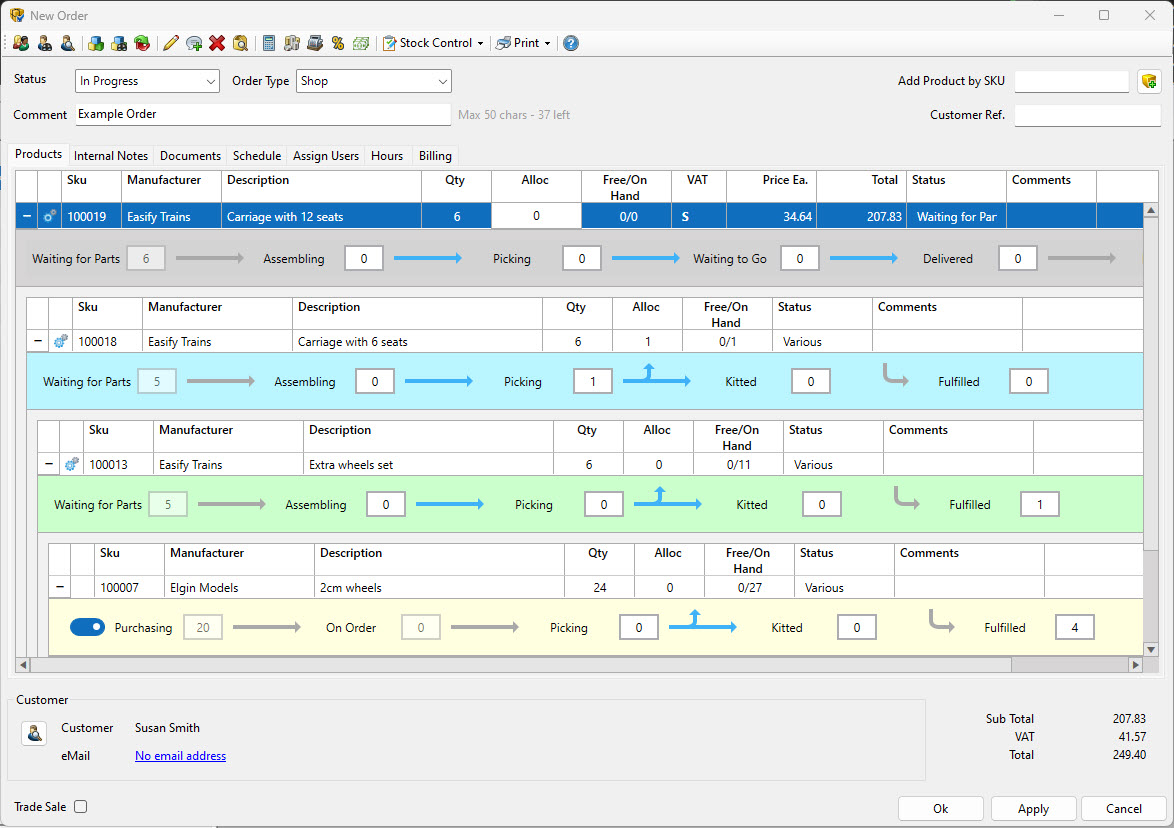Click the pencil edit icon in toolbar
The width and height of the screenshot is (1174, 828).
[171, 43]
